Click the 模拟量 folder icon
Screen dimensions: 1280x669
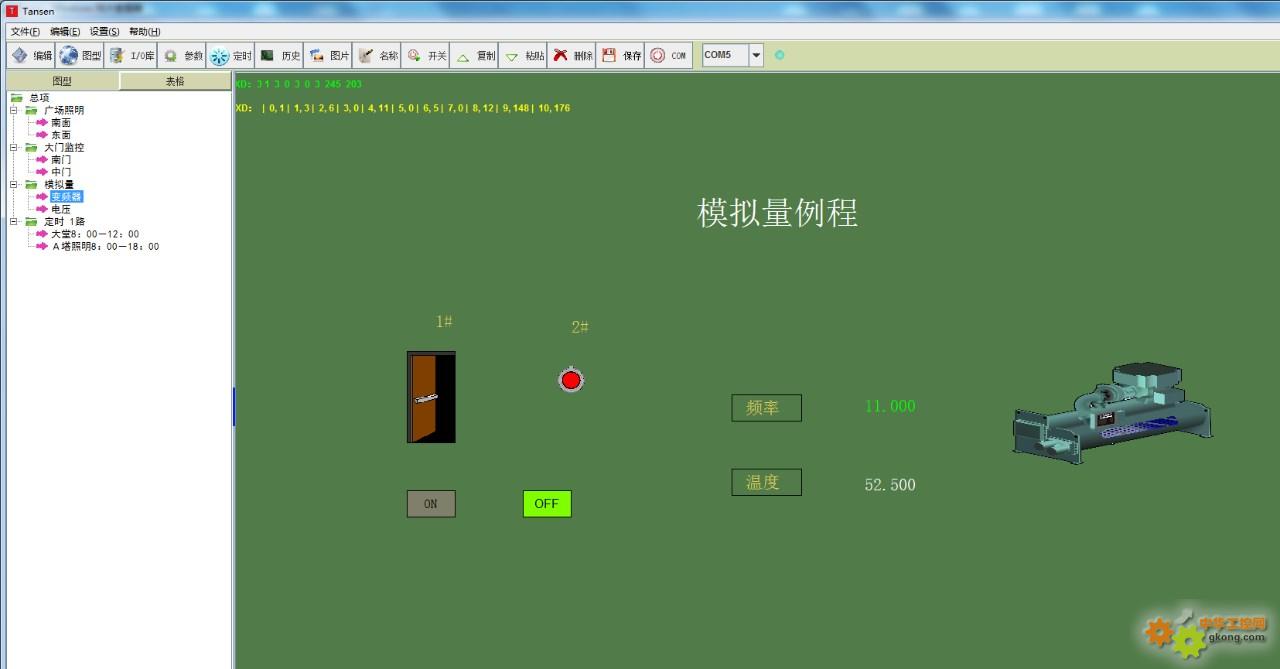(x=31, y=184)
